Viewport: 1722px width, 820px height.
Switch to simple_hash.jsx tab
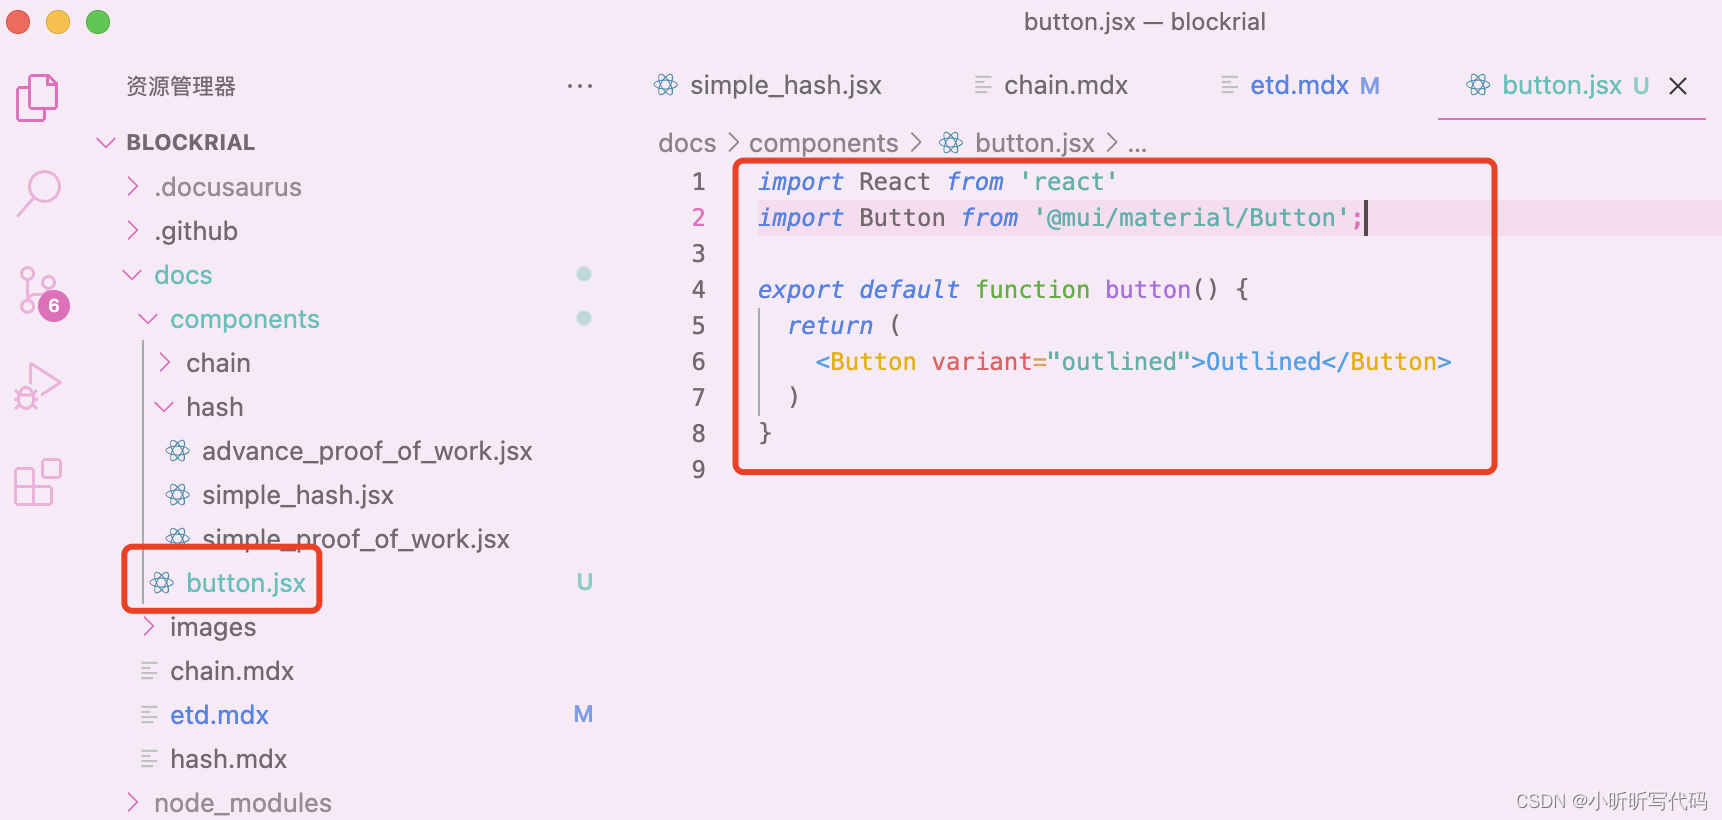click(785, 86)
